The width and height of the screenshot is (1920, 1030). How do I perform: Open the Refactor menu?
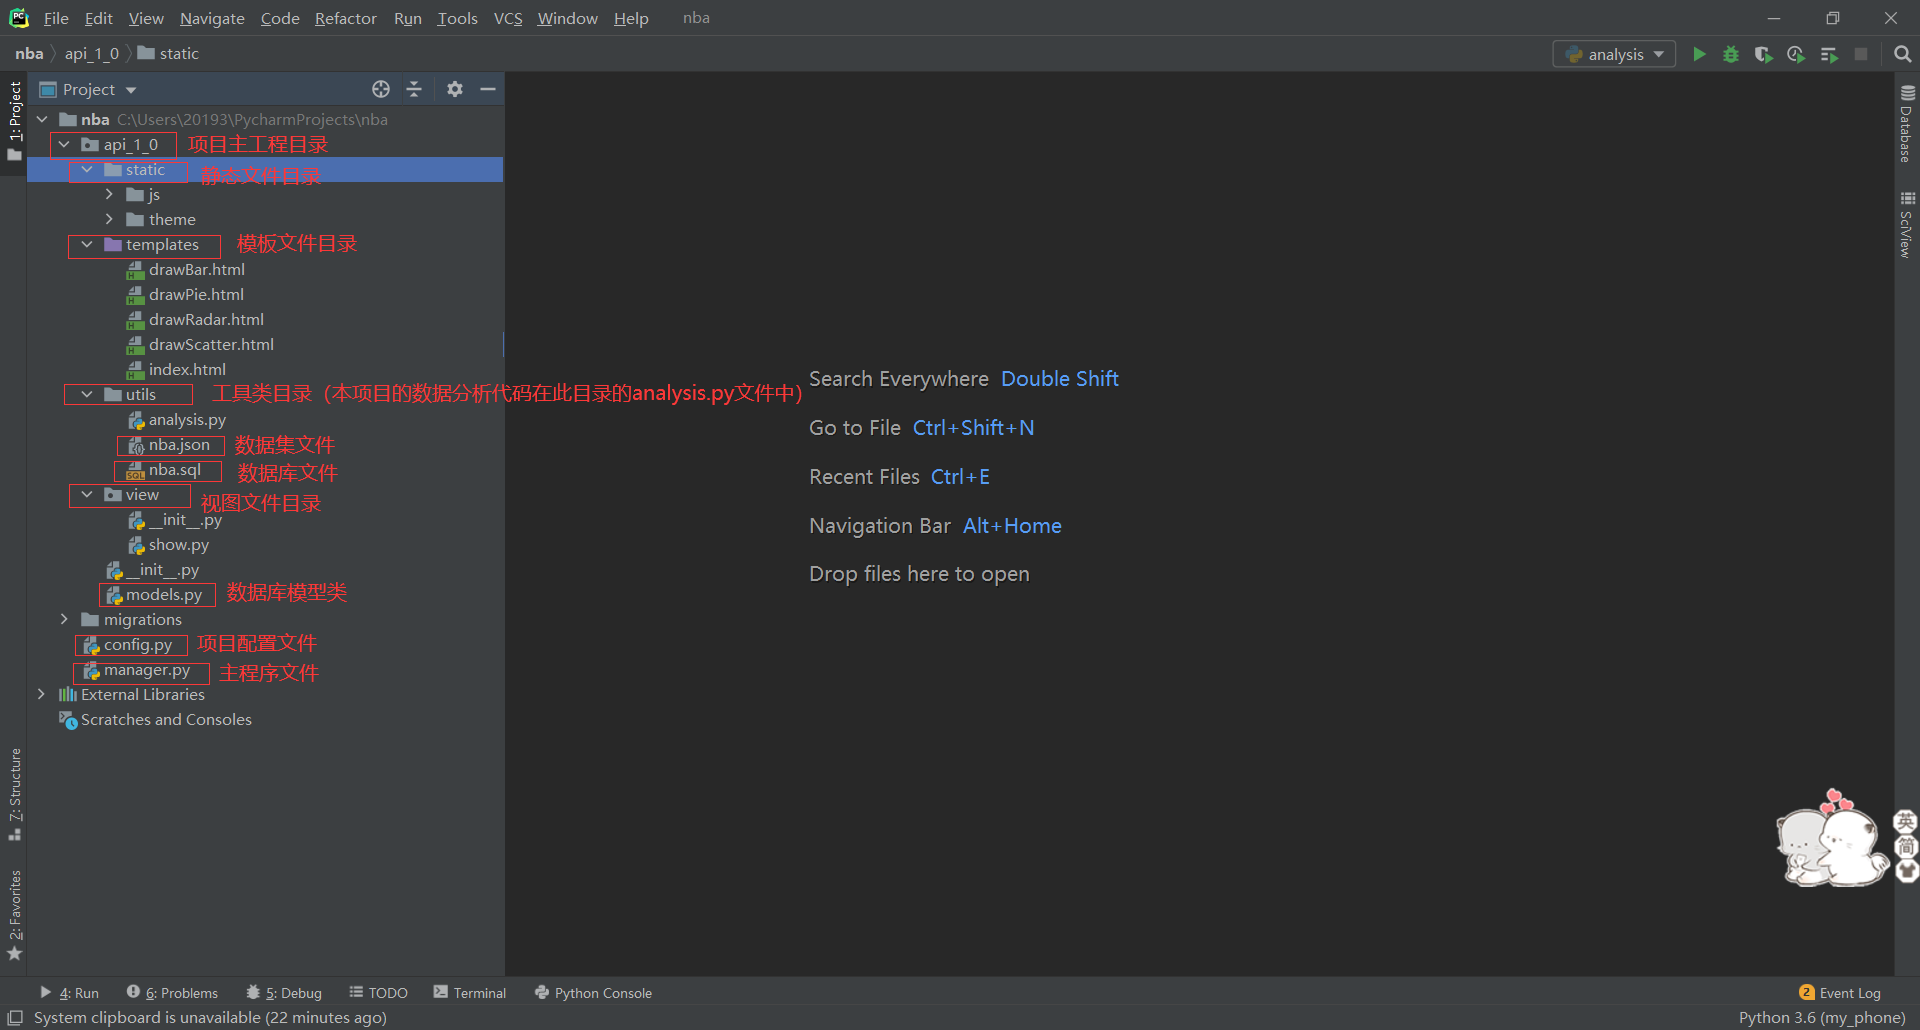point(345,18)
